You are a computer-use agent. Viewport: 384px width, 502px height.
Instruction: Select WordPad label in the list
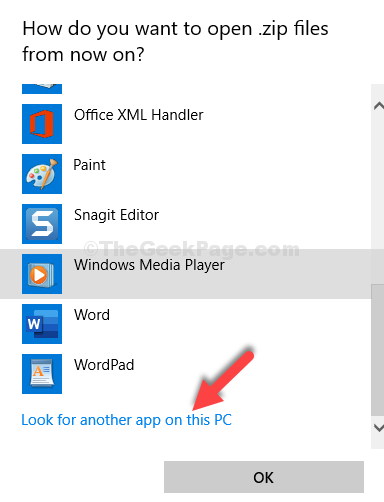pyautogui.click(x=104, y=365)
